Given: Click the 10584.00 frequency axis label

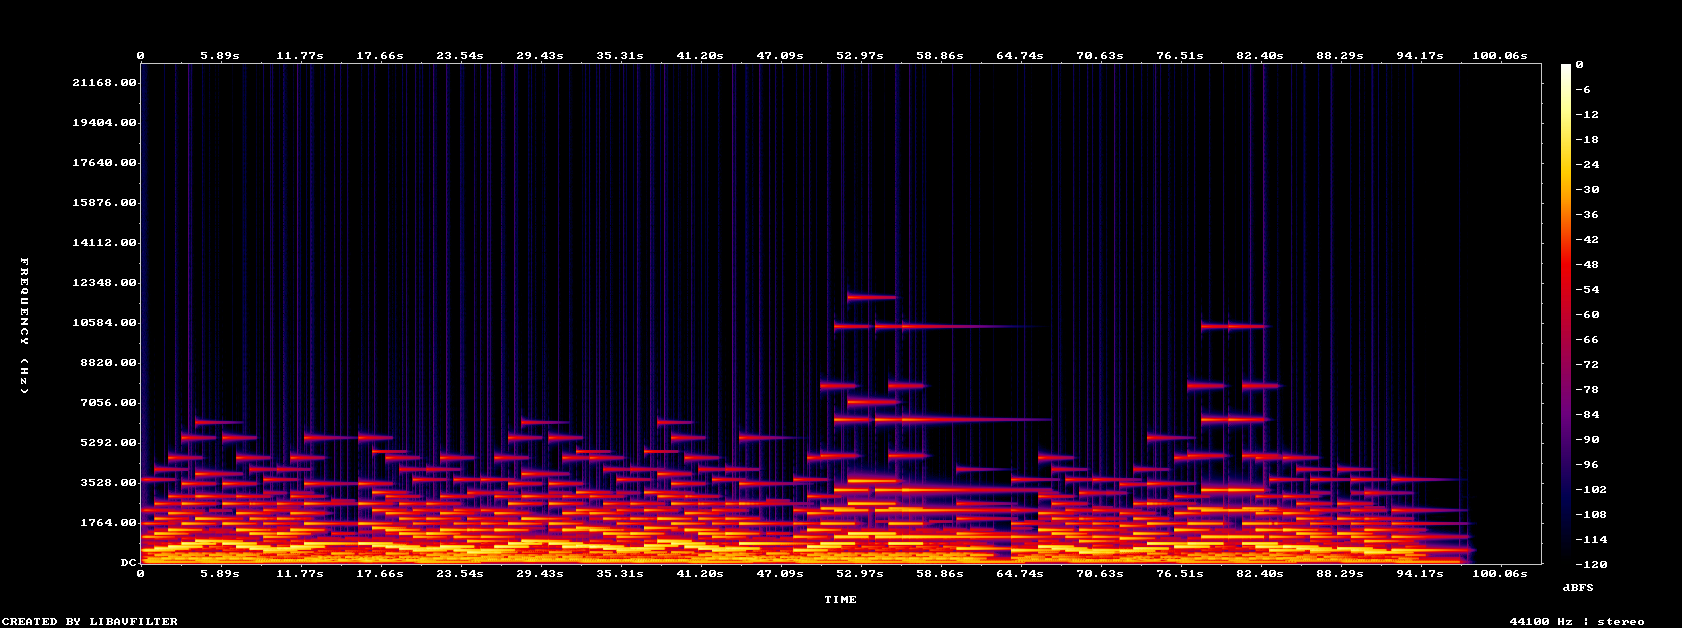Looking at the screenshot, I should pos(104,323).
